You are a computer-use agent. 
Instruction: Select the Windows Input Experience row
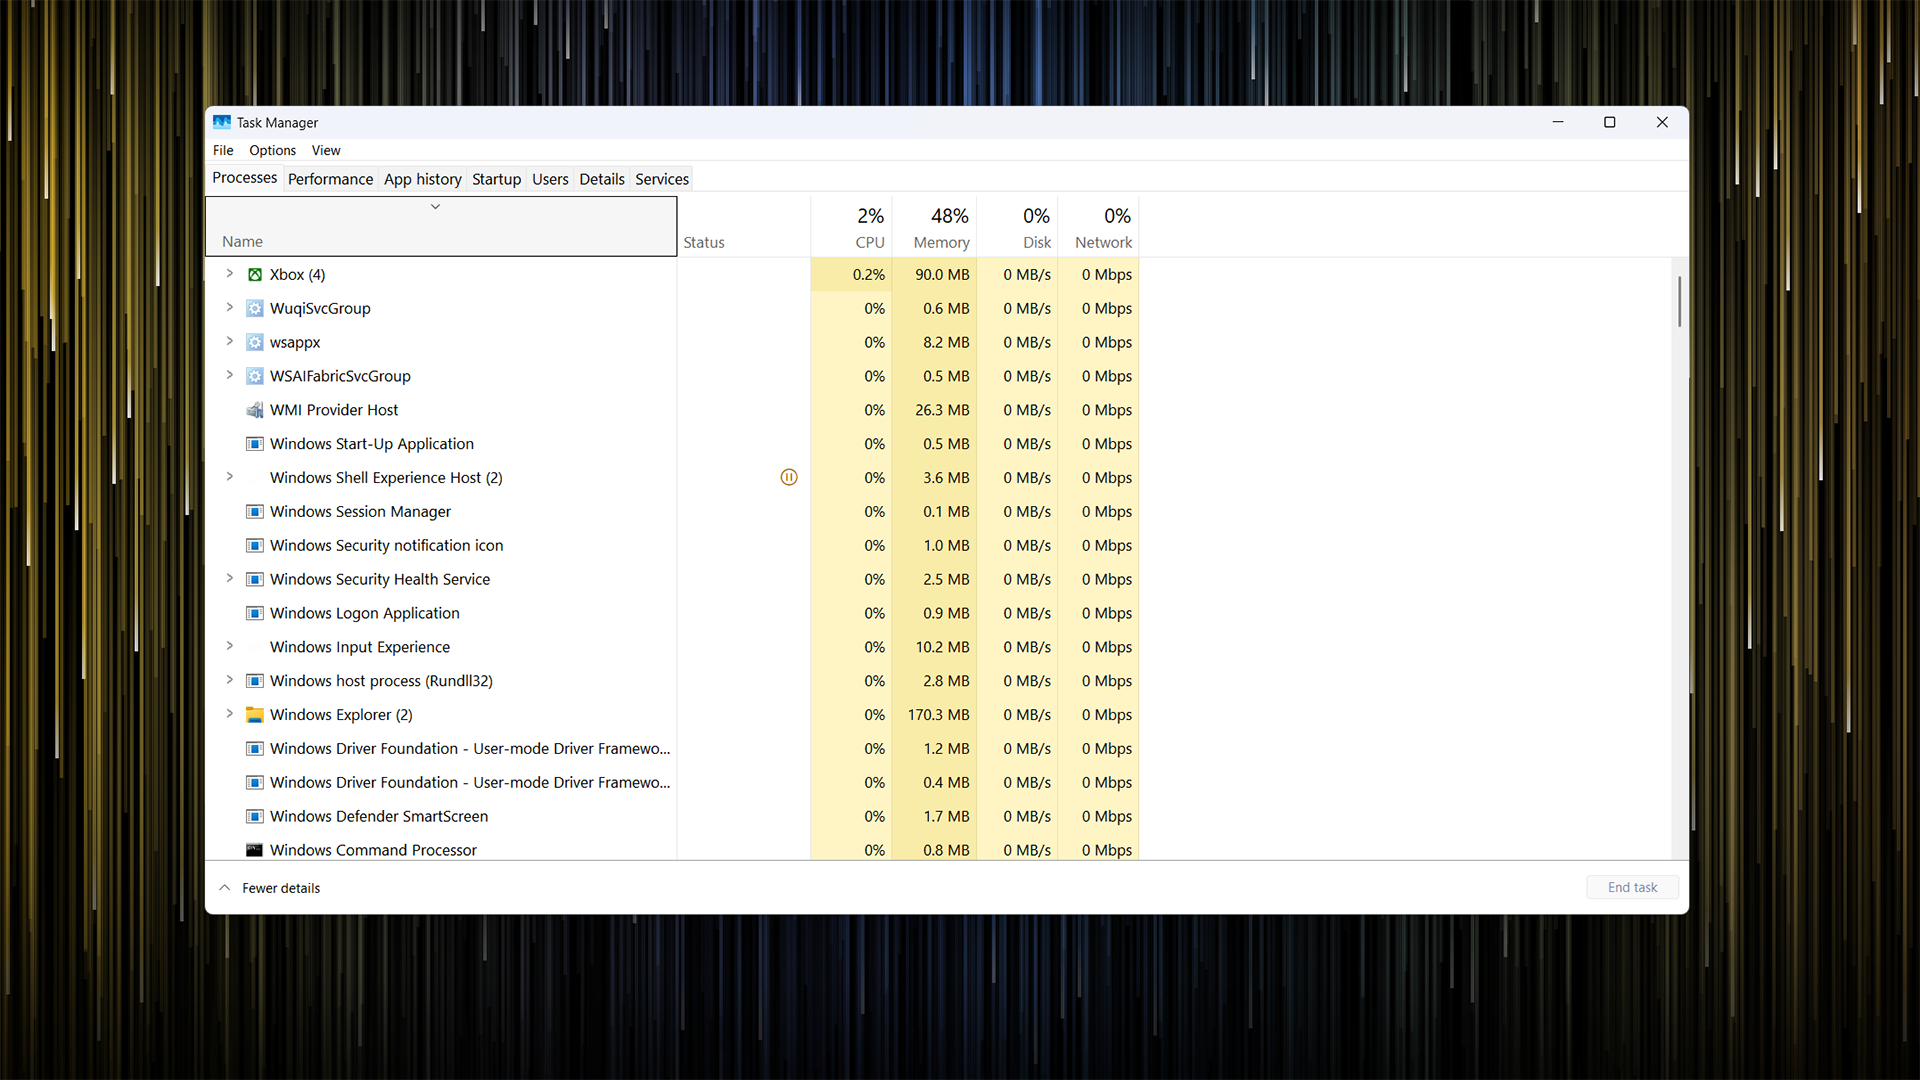672,647
